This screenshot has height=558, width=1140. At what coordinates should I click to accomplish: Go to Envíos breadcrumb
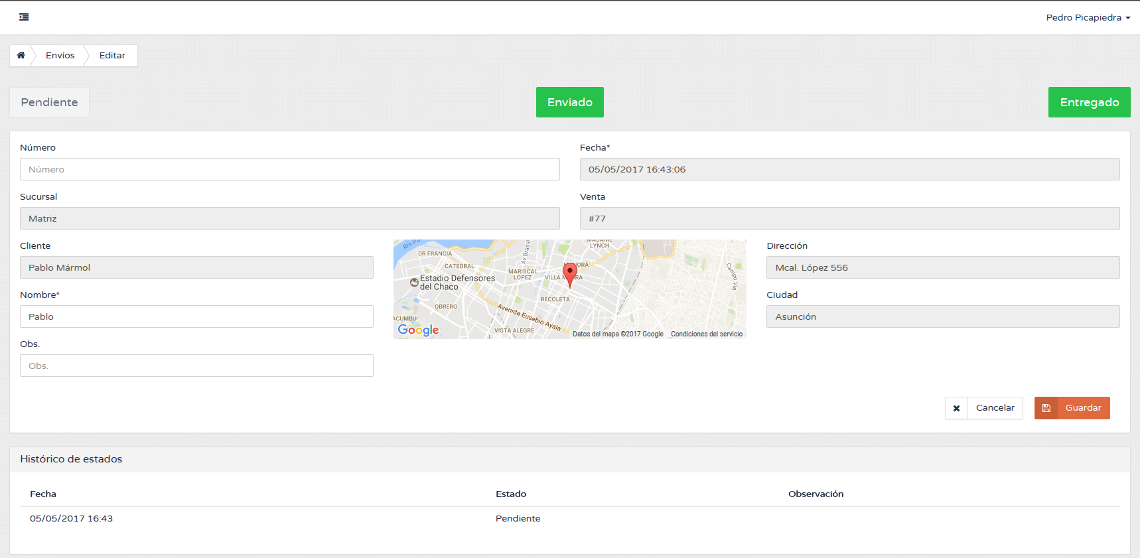click(x=60, y=55)
